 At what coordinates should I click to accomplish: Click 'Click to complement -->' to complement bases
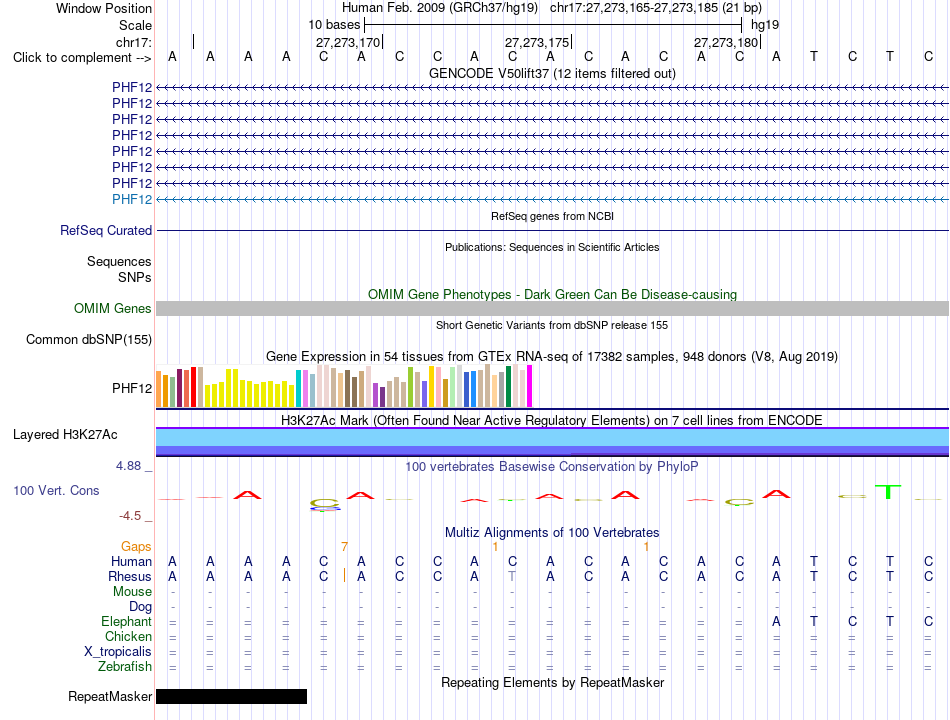(x=82, y=58)
